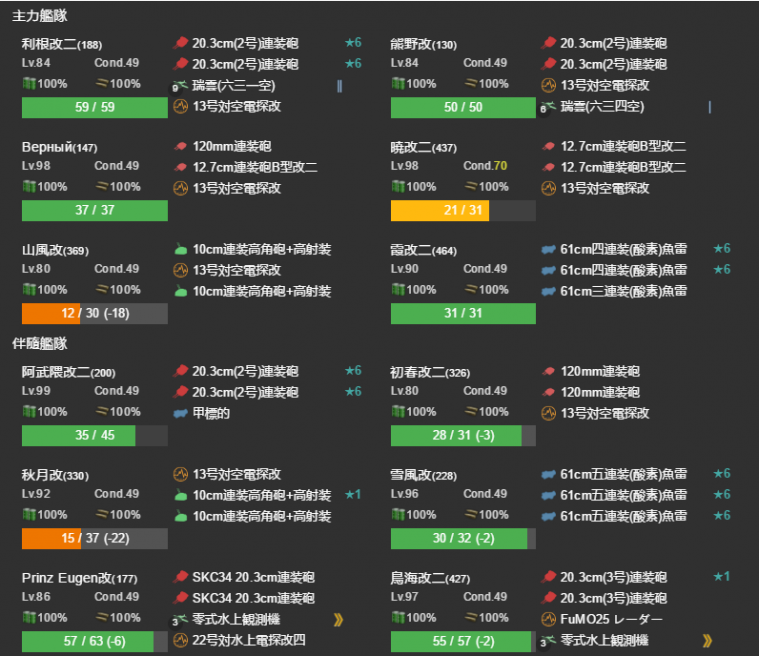
Task: Click the fuel icon under 山風改
Action: pyautogui.click(x=29, y=290)
